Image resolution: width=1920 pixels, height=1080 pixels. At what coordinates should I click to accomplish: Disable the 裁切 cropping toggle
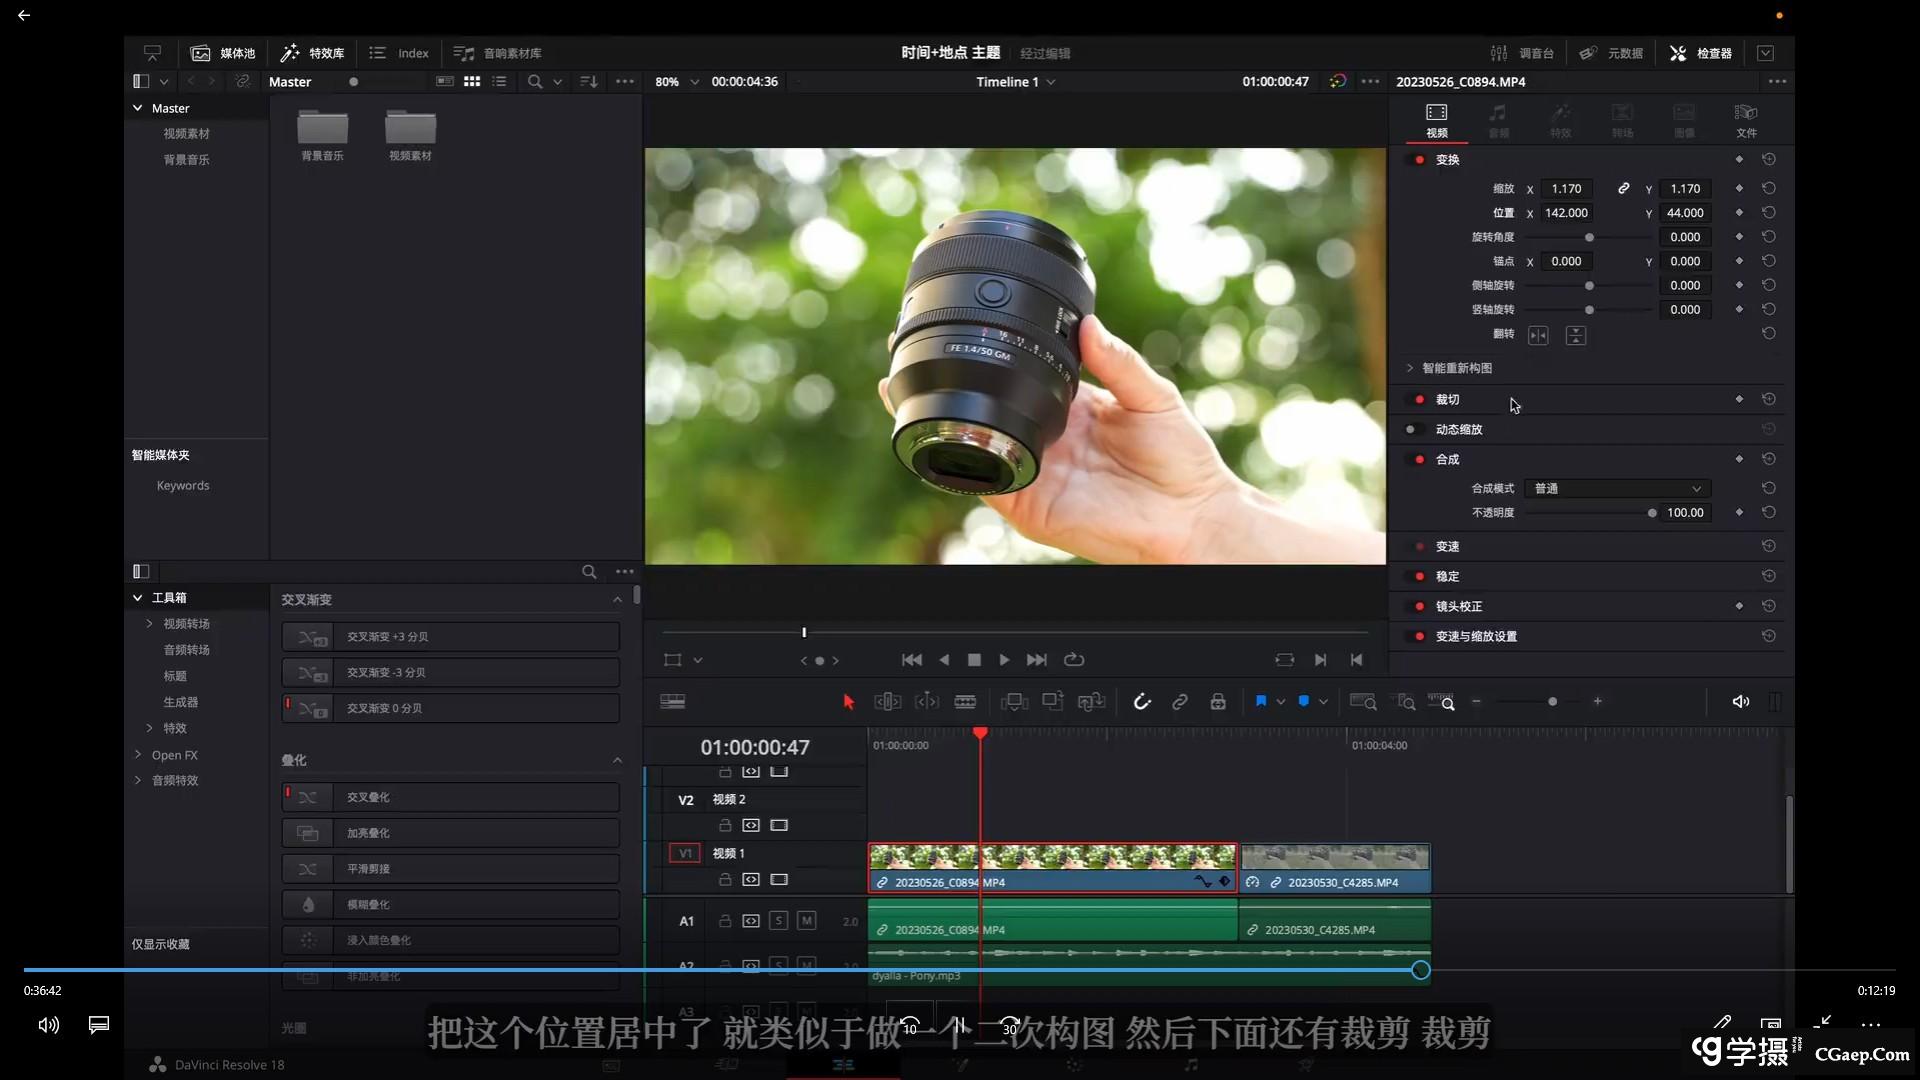[1418, 400]
